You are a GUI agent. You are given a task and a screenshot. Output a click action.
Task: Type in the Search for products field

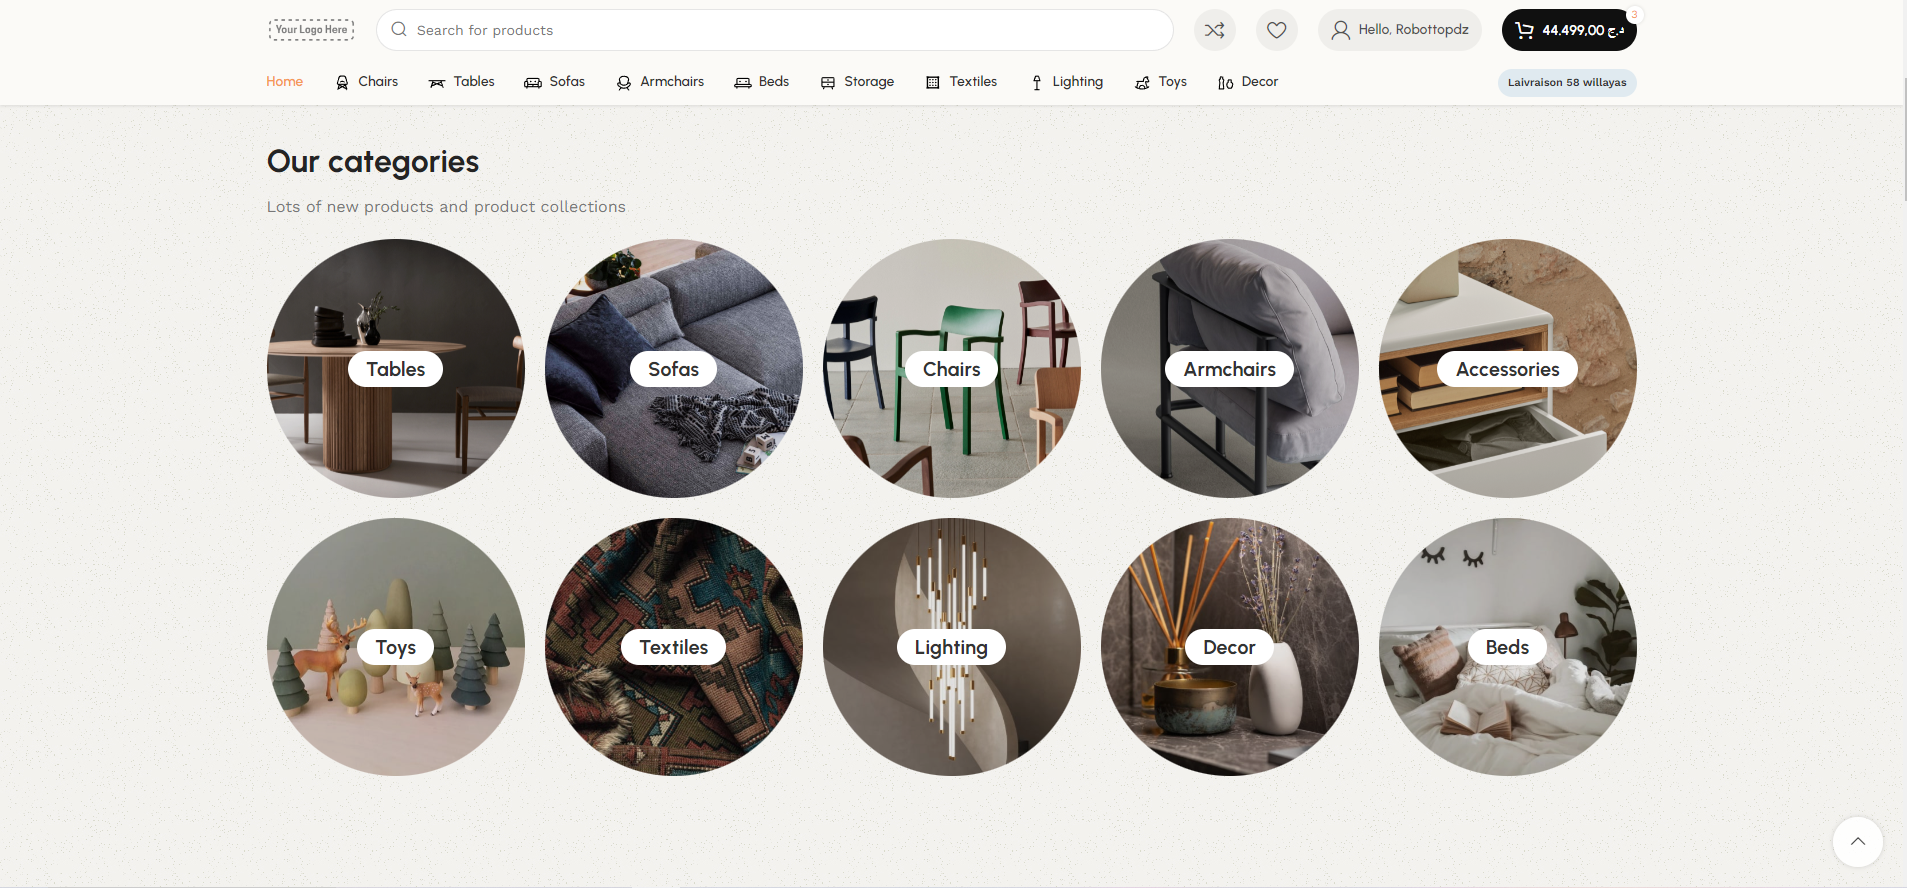tap(780, 30)
